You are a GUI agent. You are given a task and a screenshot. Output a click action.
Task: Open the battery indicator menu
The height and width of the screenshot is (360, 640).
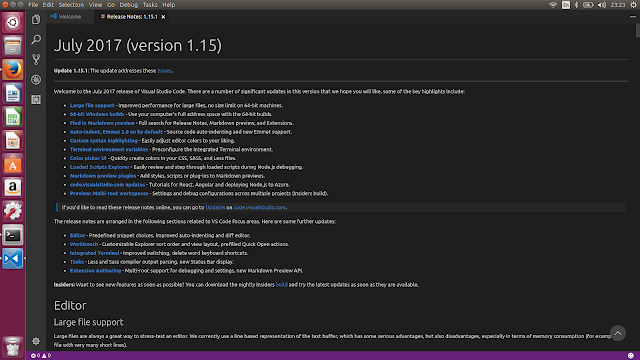tap(588, 5)
